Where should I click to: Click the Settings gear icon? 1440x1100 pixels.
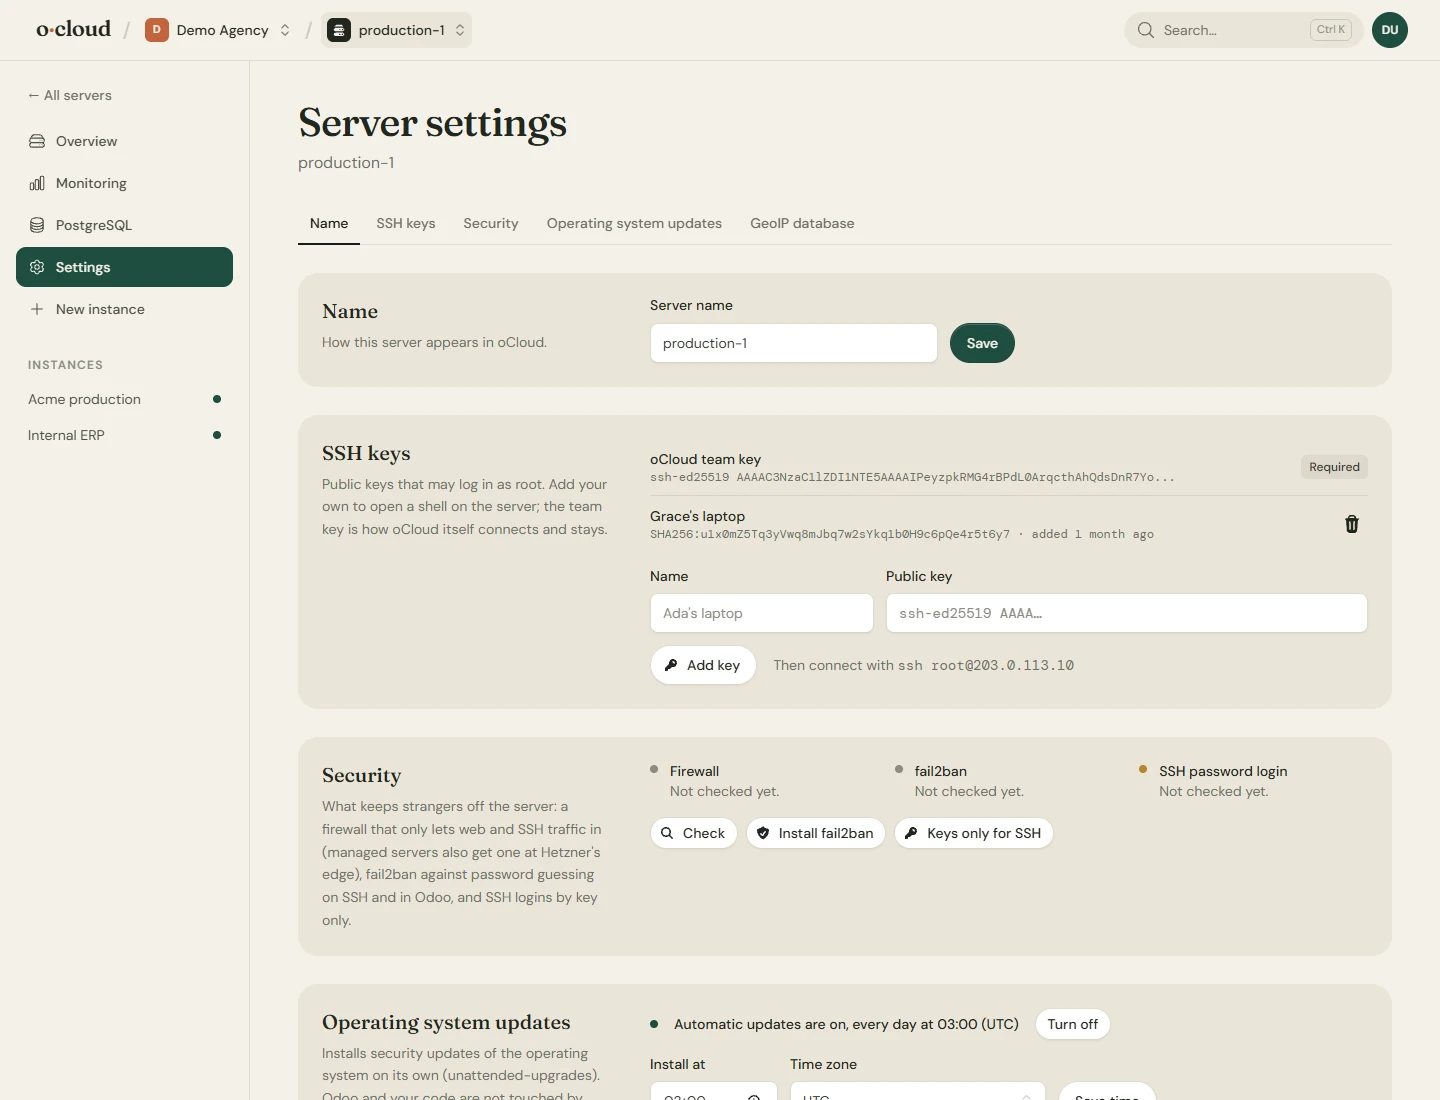click(37, 267)
